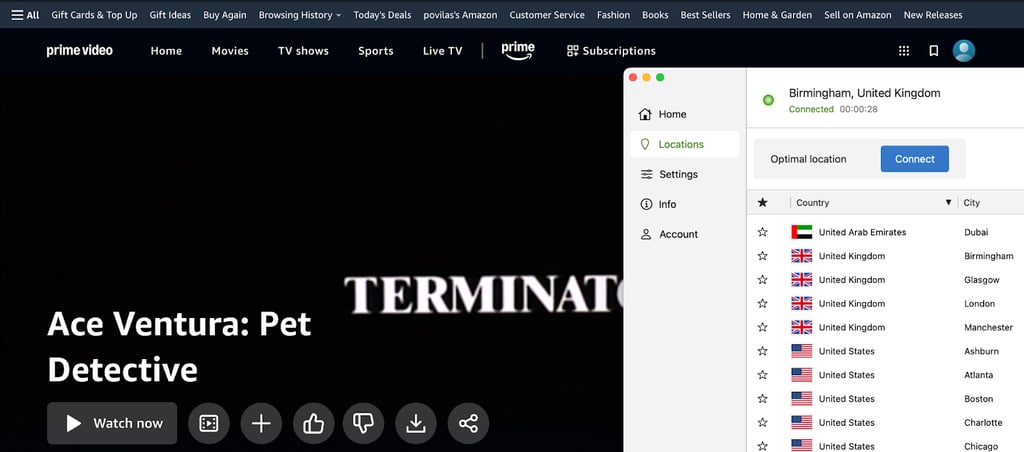
Task: Favorite the United Kingdom Manchester server
Action: point(762,327)
